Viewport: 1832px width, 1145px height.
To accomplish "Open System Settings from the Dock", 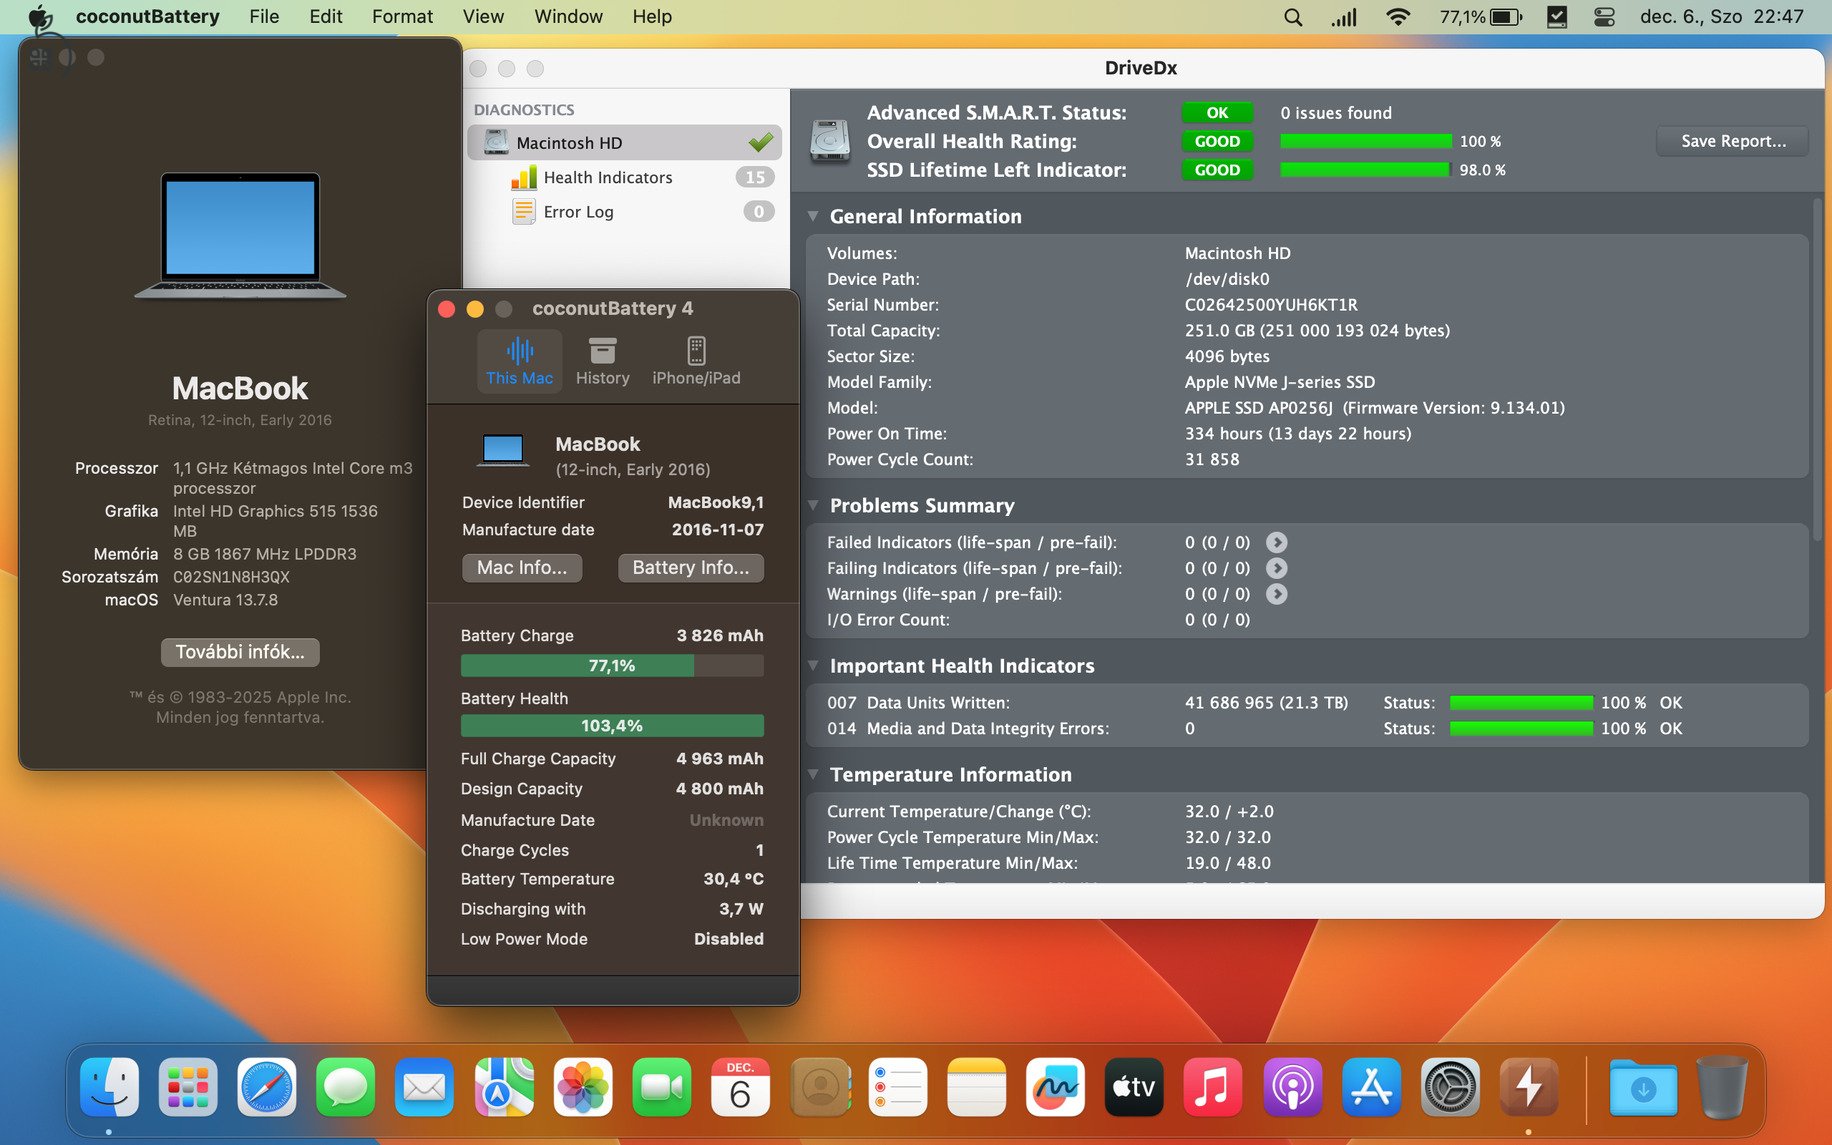I will tap(1450, 1087).
